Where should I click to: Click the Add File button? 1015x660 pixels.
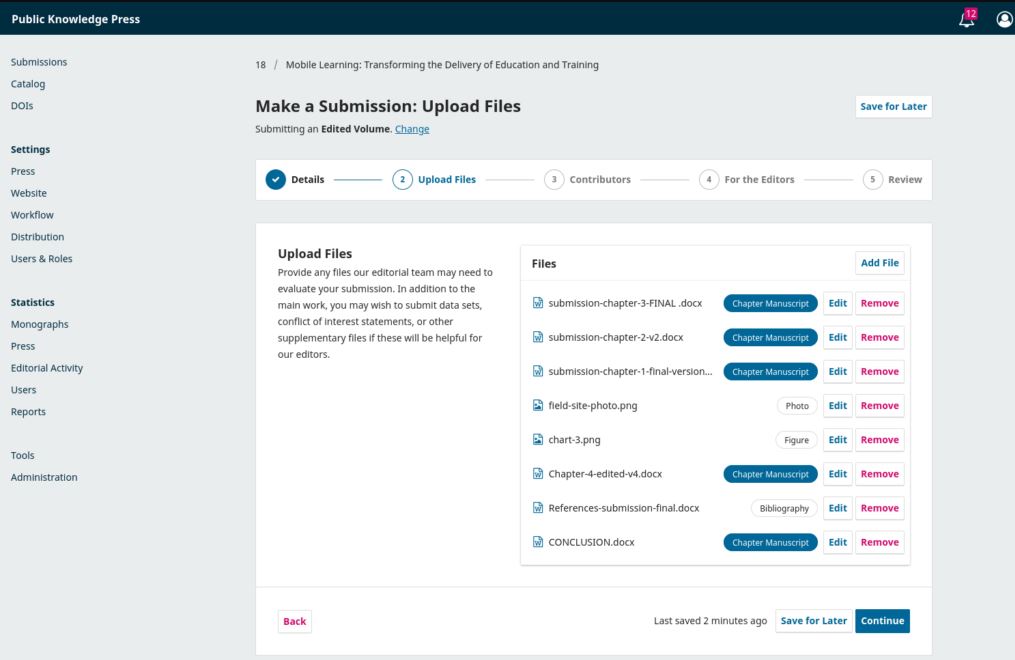880,263
